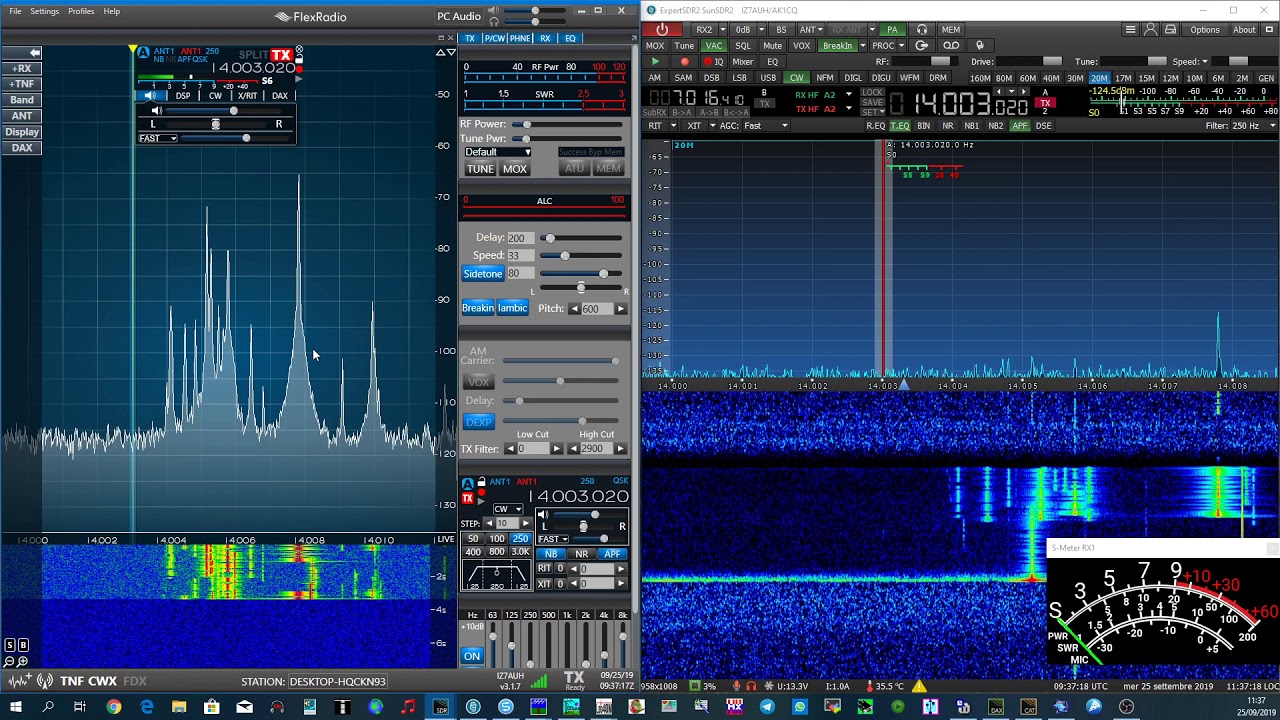Viewport: 1280px width, 720px height.
Task: Toggle the DEXP button in FlexRadio
Action: pyautogui.click(x=478, y=422)
